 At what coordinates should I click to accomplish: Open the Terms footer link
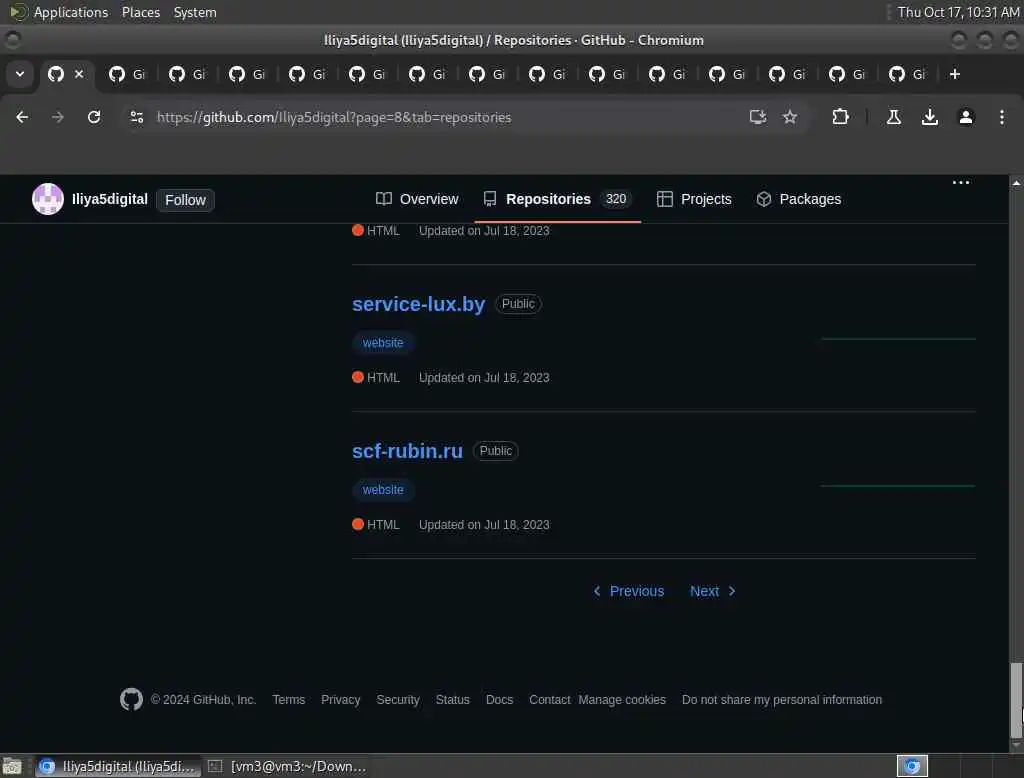[288, 700]
